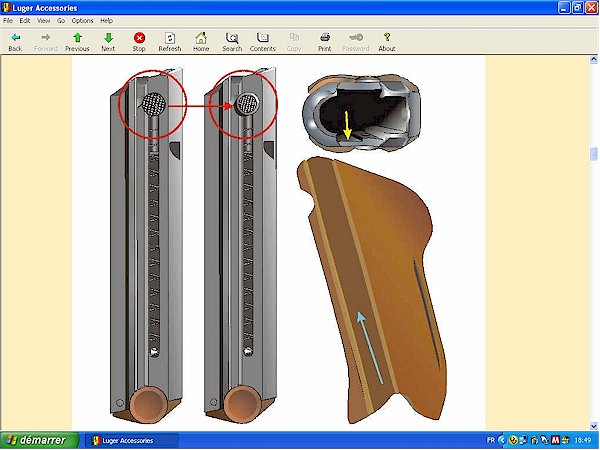Open the View menu
Viewport: 600px width, 450px height.
click(x=43, y=21)
